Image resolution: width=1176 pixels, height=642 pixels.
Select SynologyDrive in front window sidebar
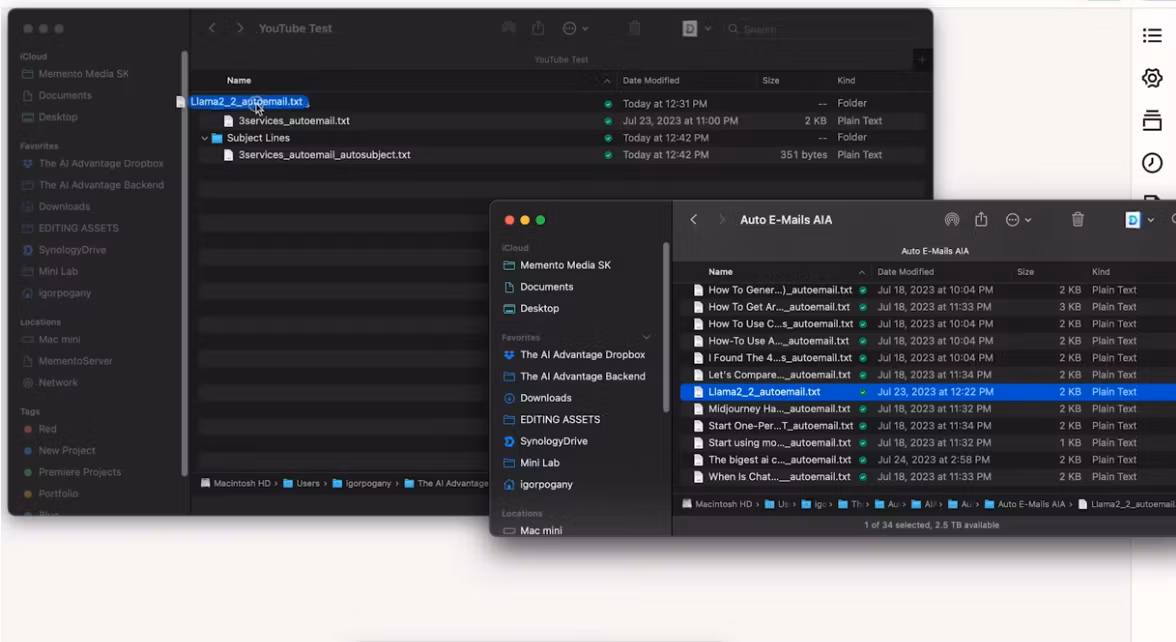click(x=553, y=441)
